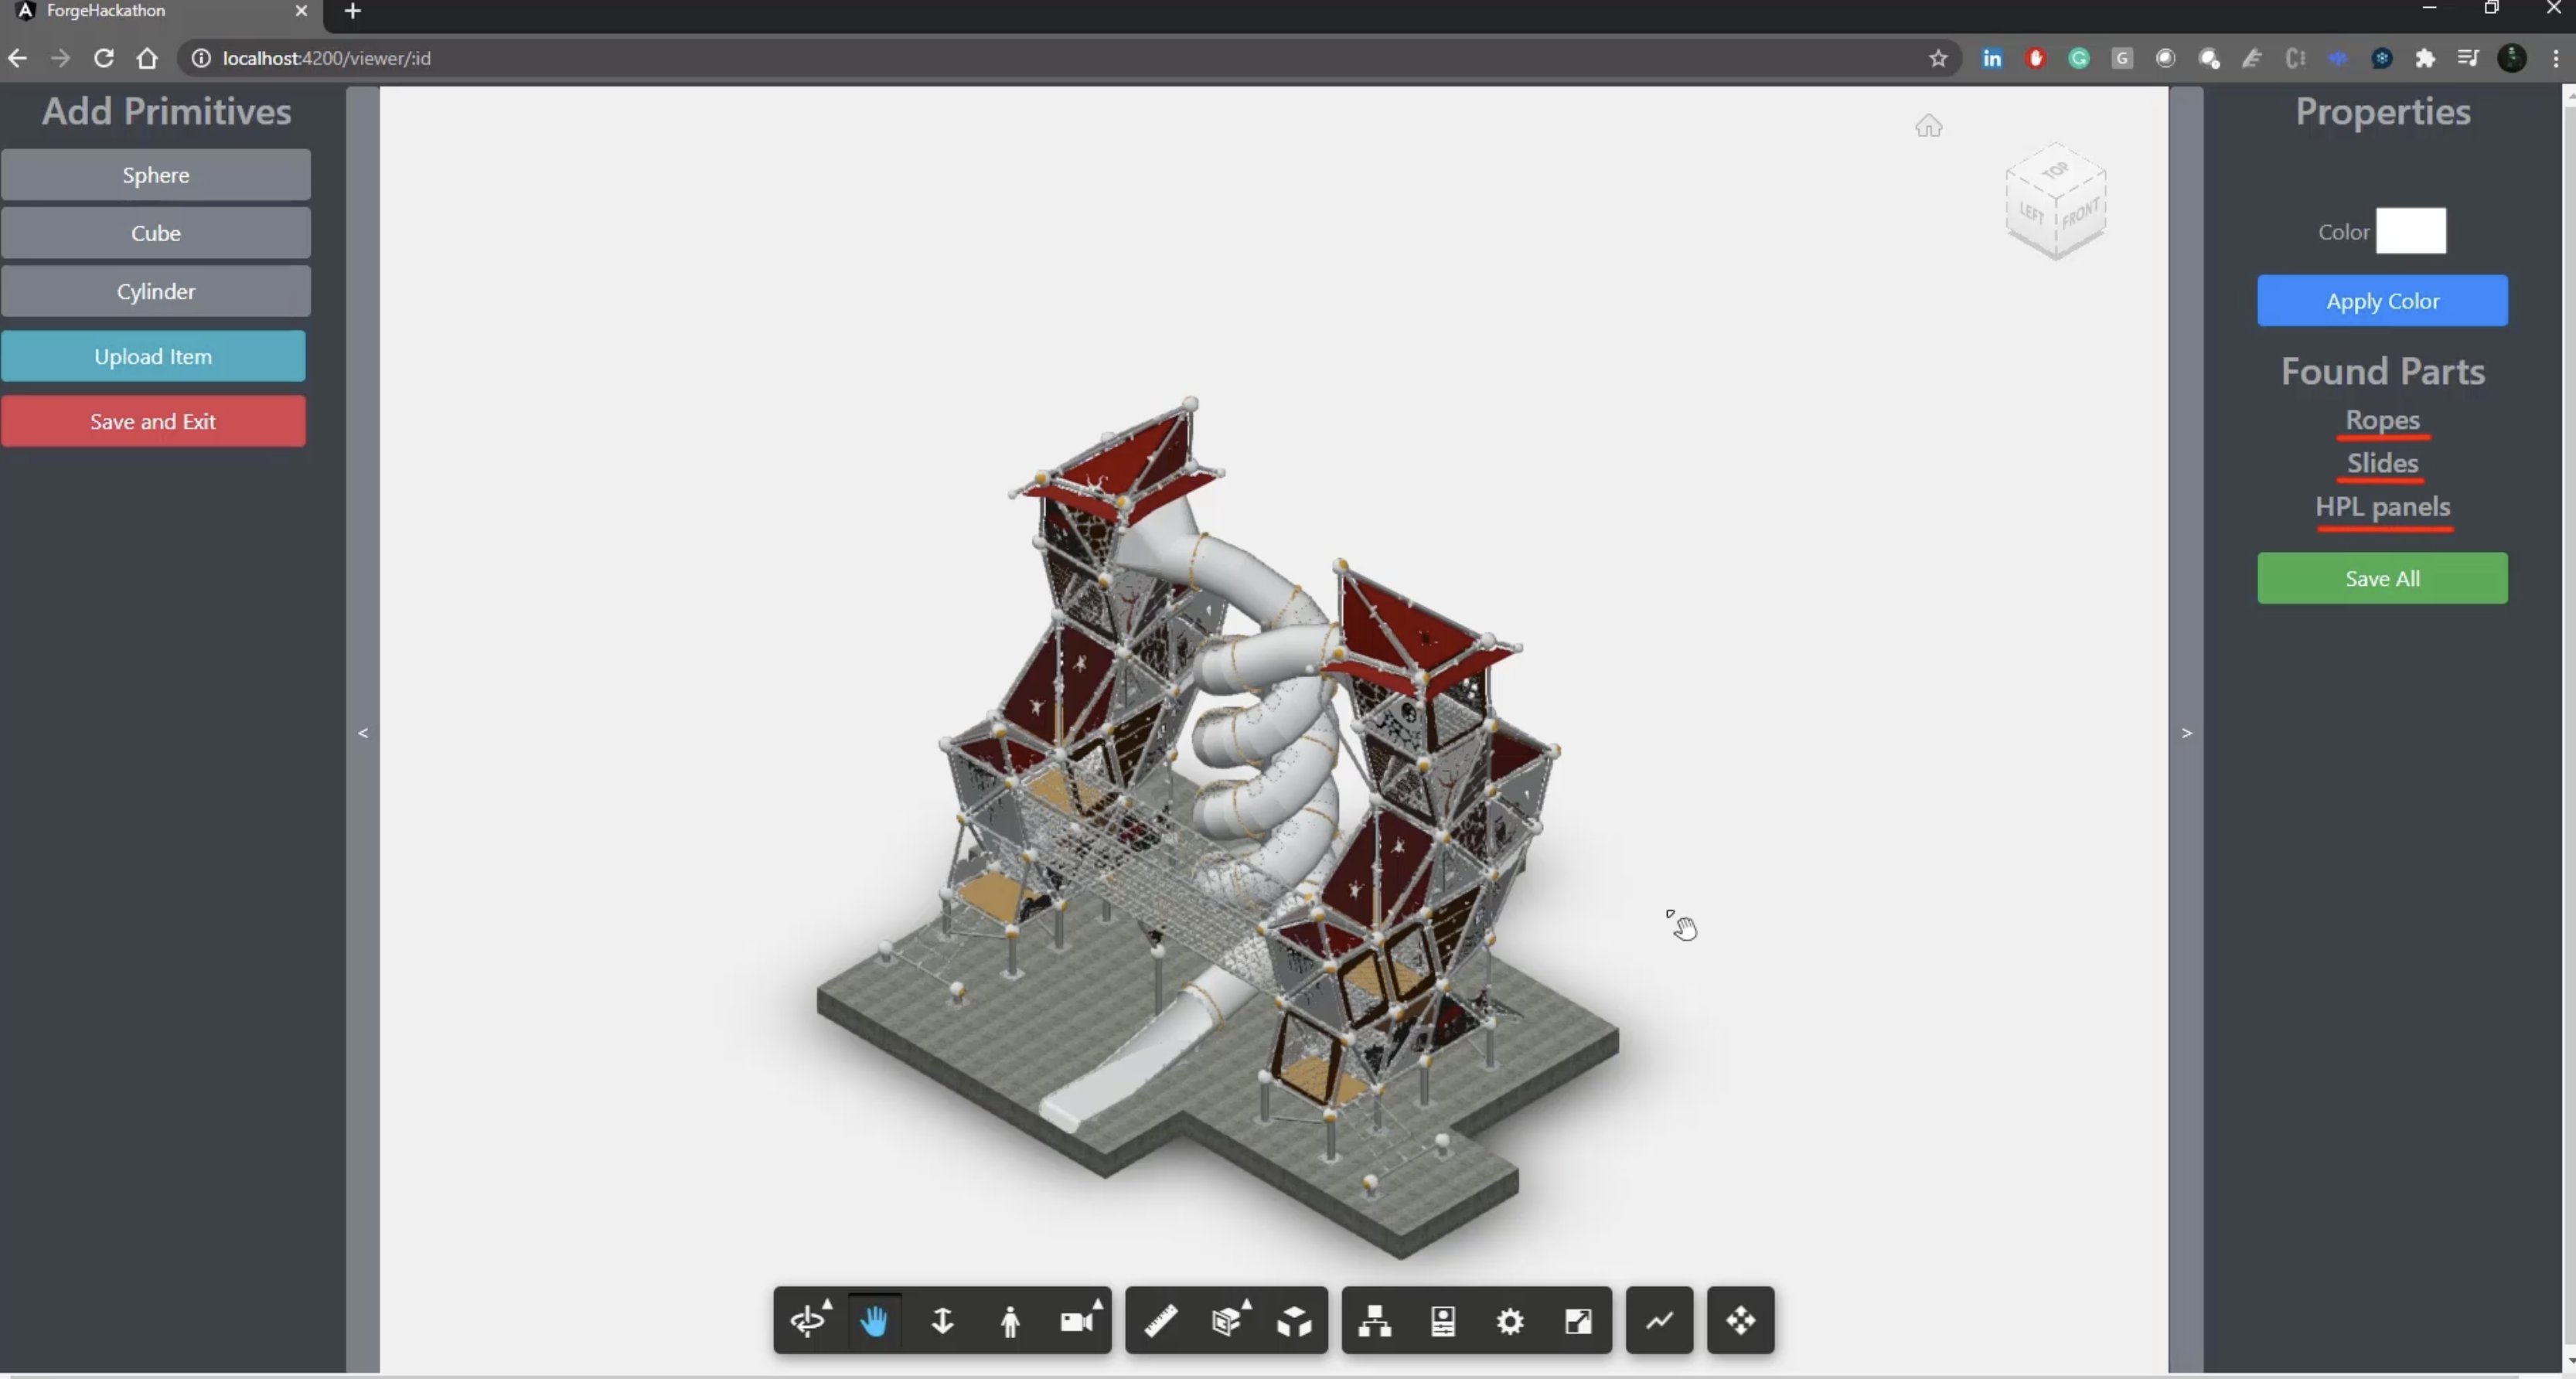Open a new browser tab

click(352, 11)
